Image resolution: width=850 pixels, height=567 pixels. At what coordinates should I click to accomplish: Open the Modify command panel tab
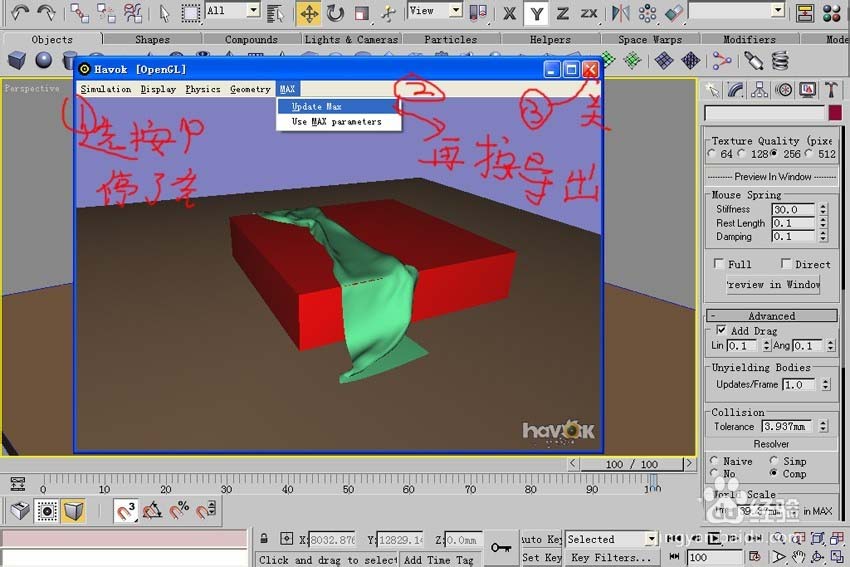click(x=736, y=90)
